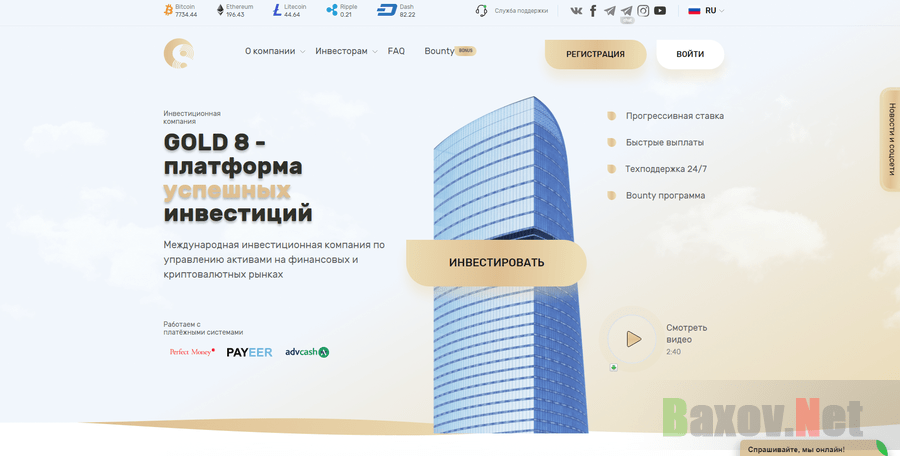Click the Bitcoin rate icon
Viewport: 900px width, 456px height.
pos(168,10)
